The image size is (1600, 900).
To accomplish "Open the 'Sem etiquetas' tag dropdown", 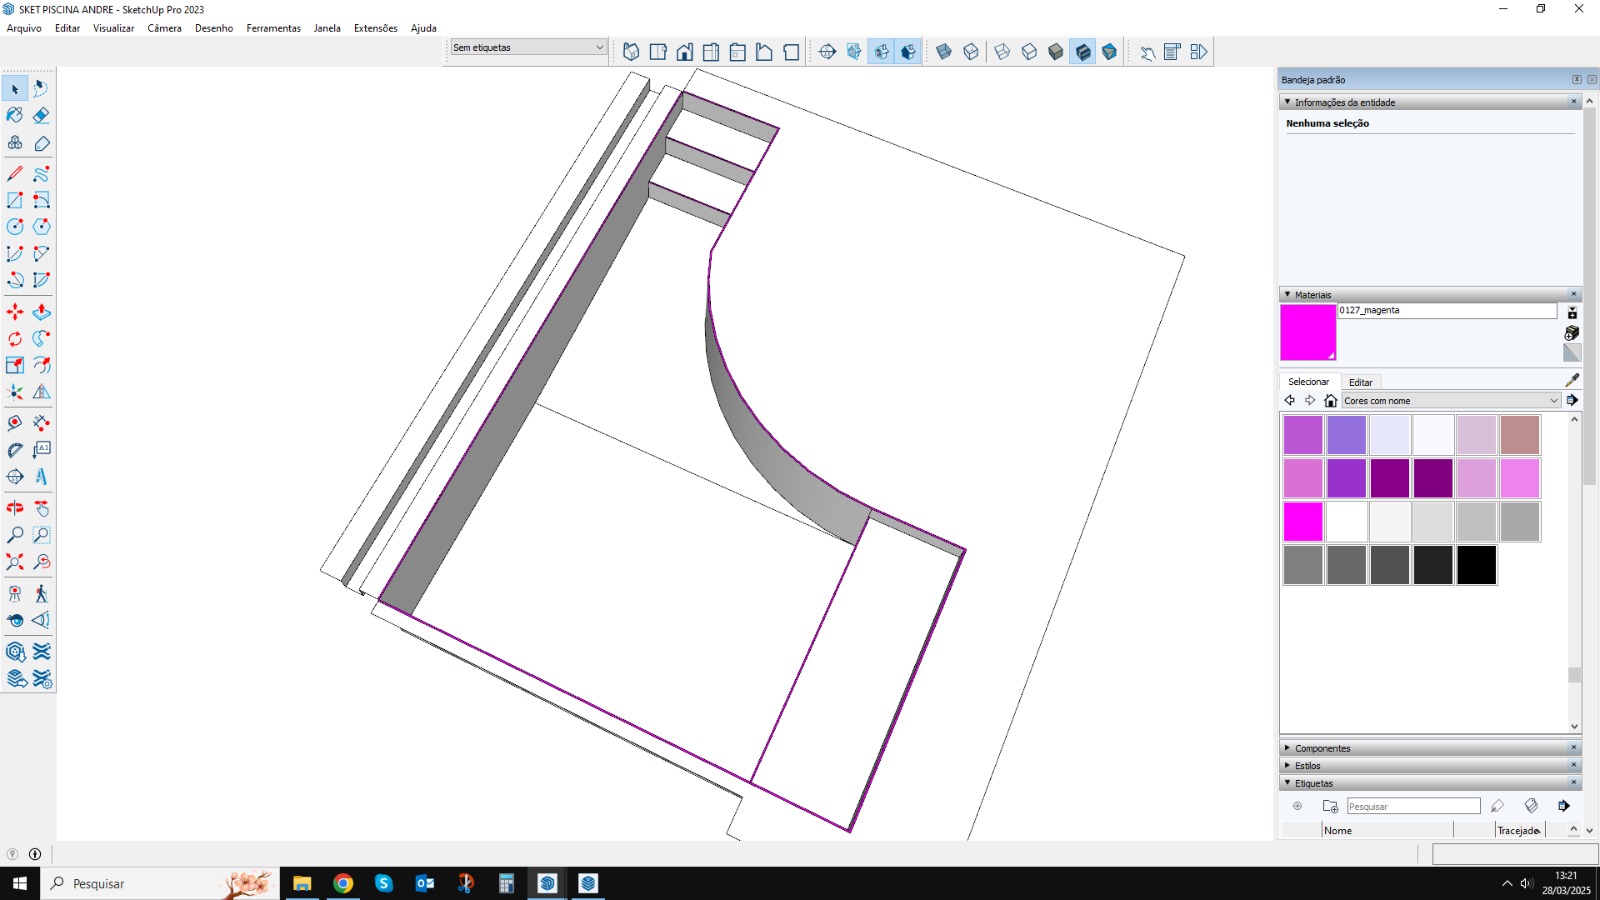I will (x=528, y=47).
